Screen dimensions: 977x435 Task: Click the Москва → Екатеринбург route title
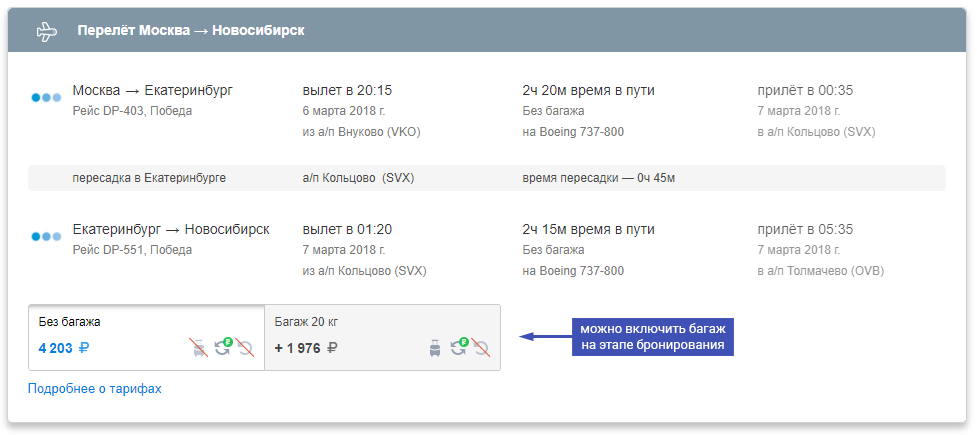point(153,90)
